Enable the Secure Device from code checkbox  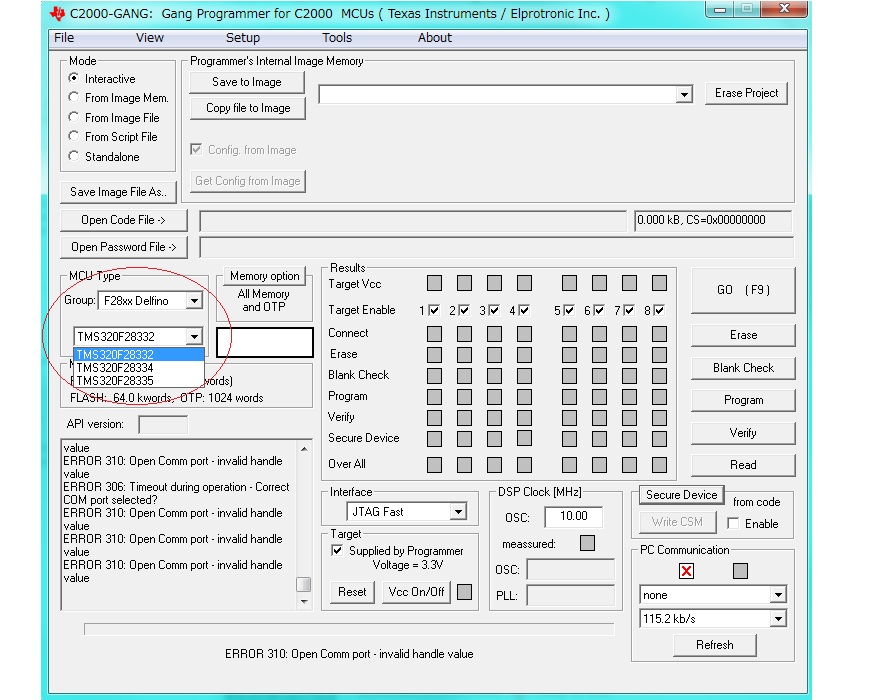point(733,523)
